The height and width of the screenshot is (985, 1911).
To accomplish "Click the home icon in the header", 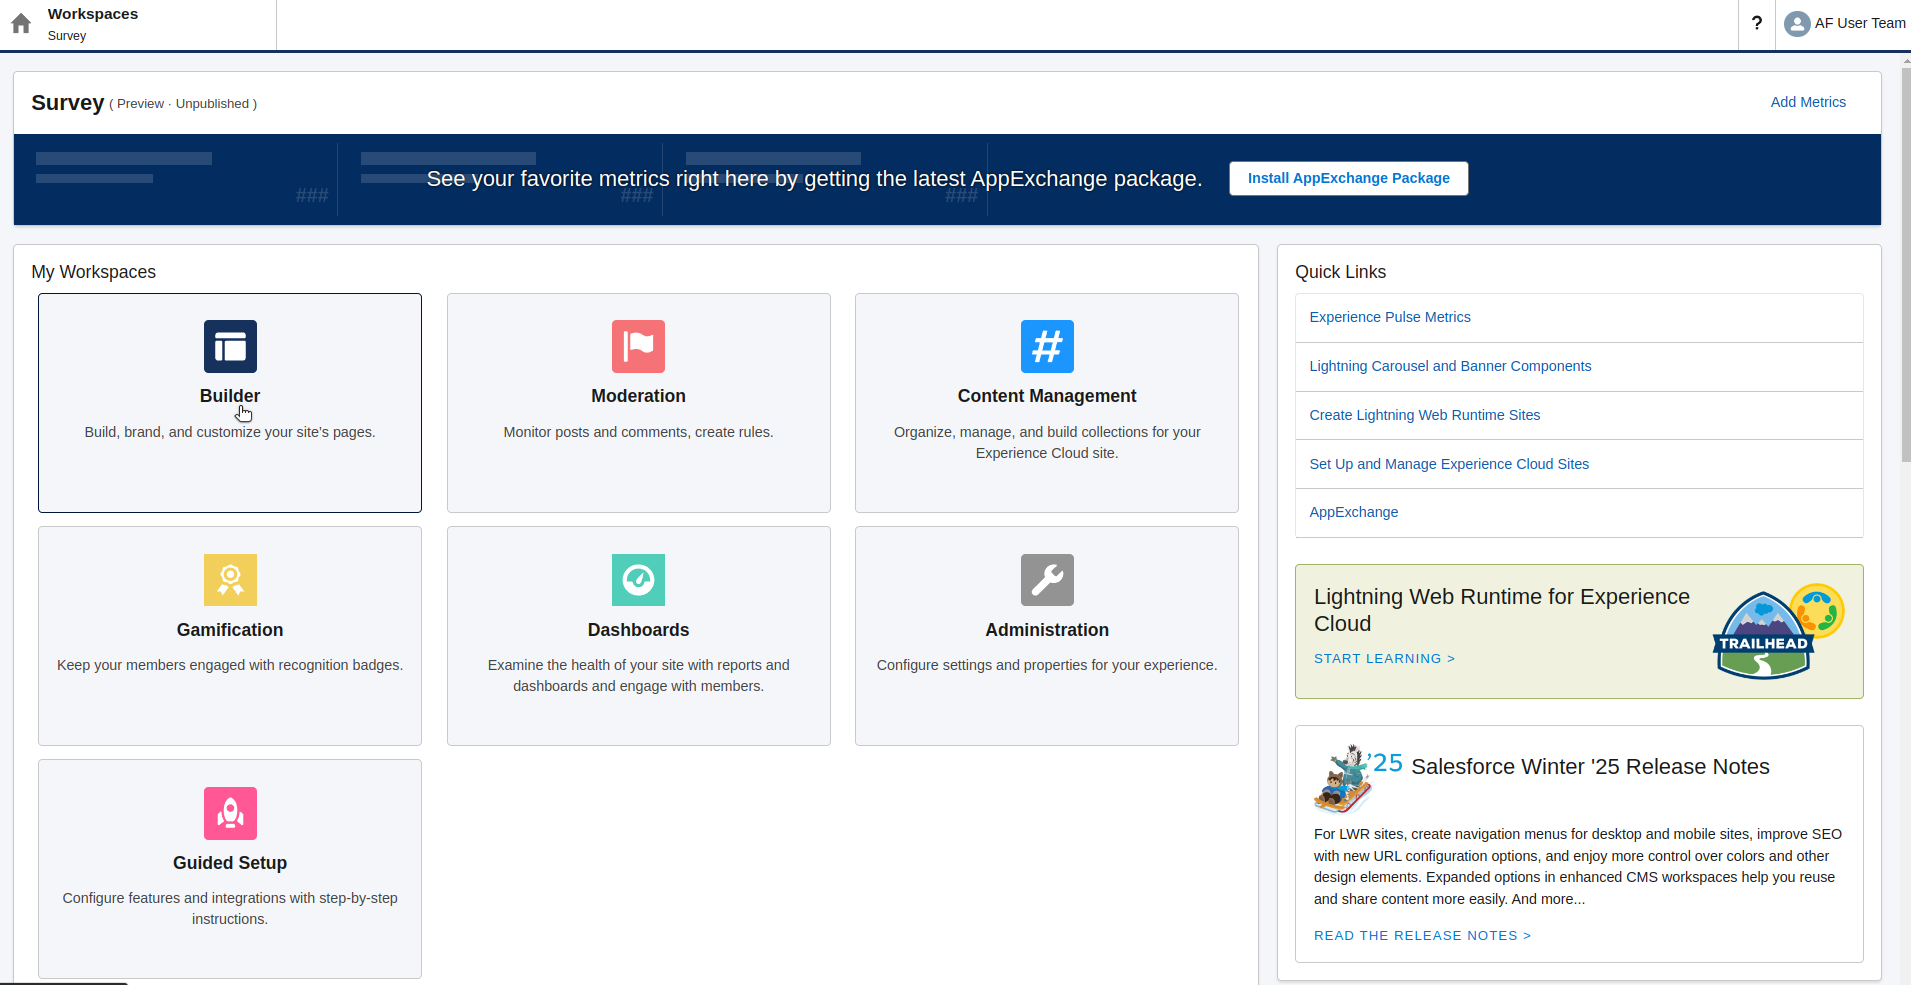I will pos(20,22).
